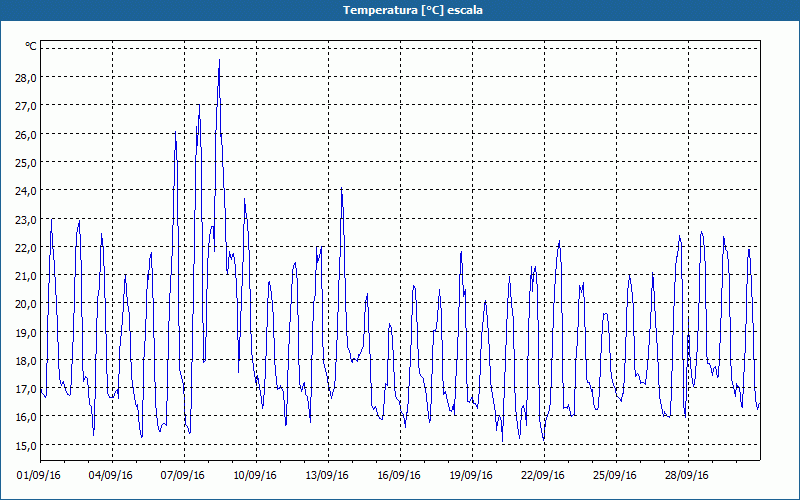The height and width of the screenshot is (500, 800).
Task: Click the 'Temperatura [°C] escala' title bar
Action: [x=400, y=10]
